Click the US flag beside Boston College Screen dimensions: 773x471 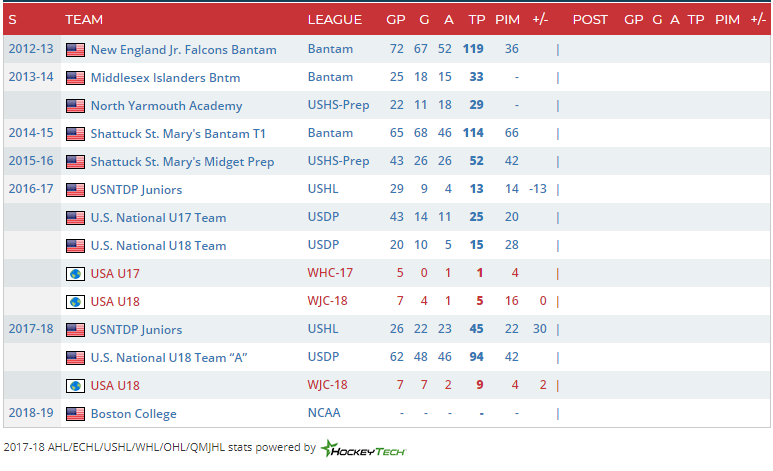(x=75, y=414)
